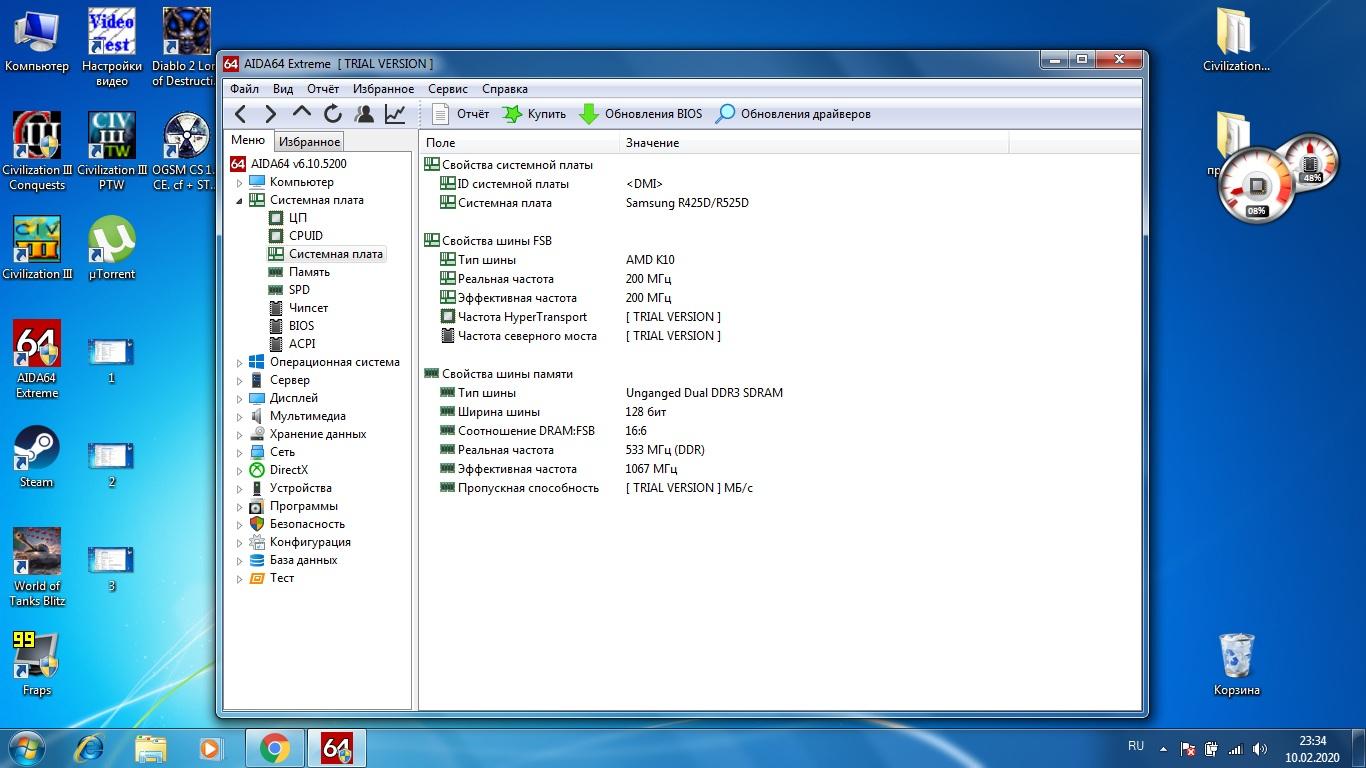
Task: Click the Купить toolbar button
Action: (534, 114)
